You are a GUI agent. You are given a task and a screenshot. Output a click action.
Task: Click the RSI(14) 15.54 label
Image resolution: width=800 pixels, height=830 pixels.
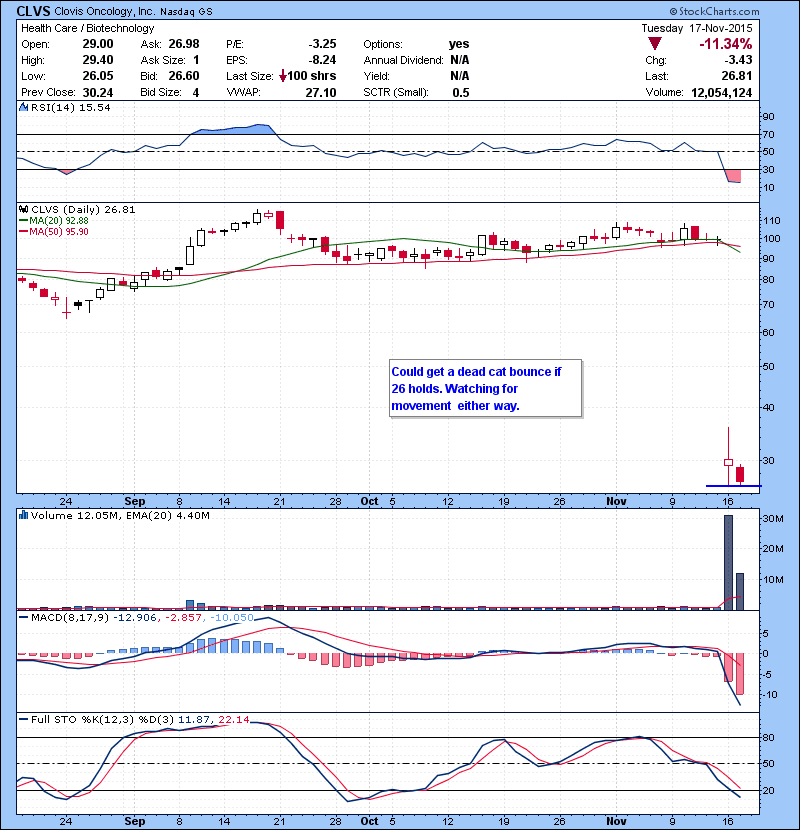click(x=71, y=107)
